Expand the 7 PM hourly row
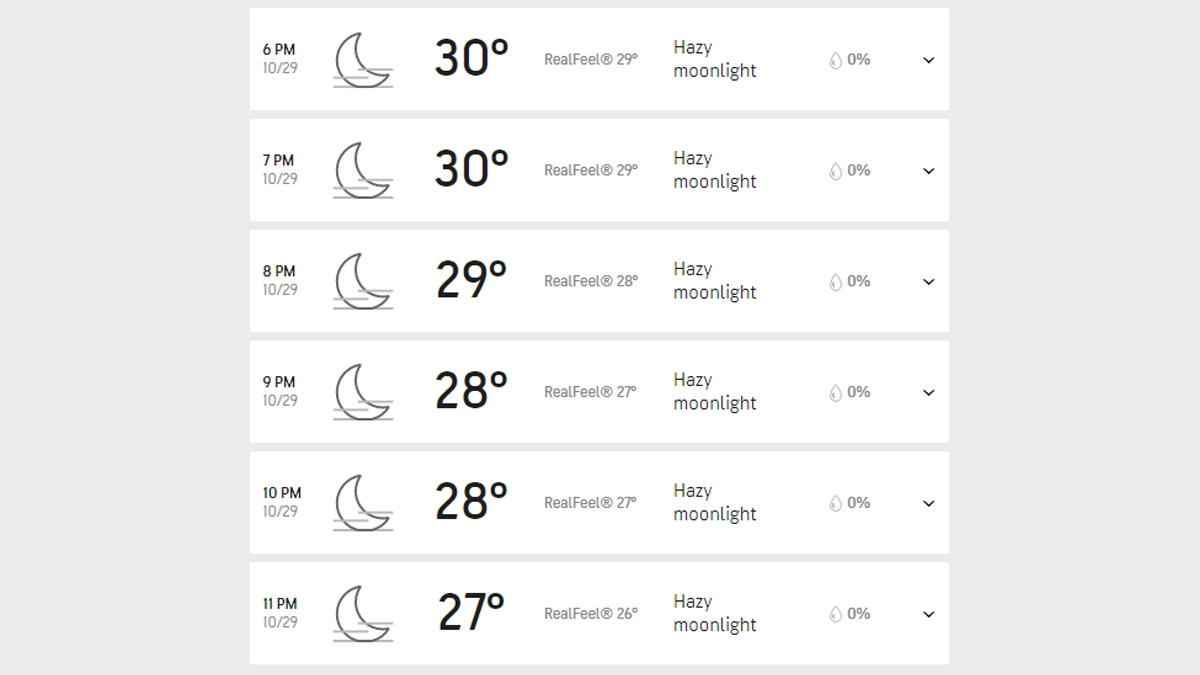The width and height of the screenshot is (1200, 675). pos(928,171)
